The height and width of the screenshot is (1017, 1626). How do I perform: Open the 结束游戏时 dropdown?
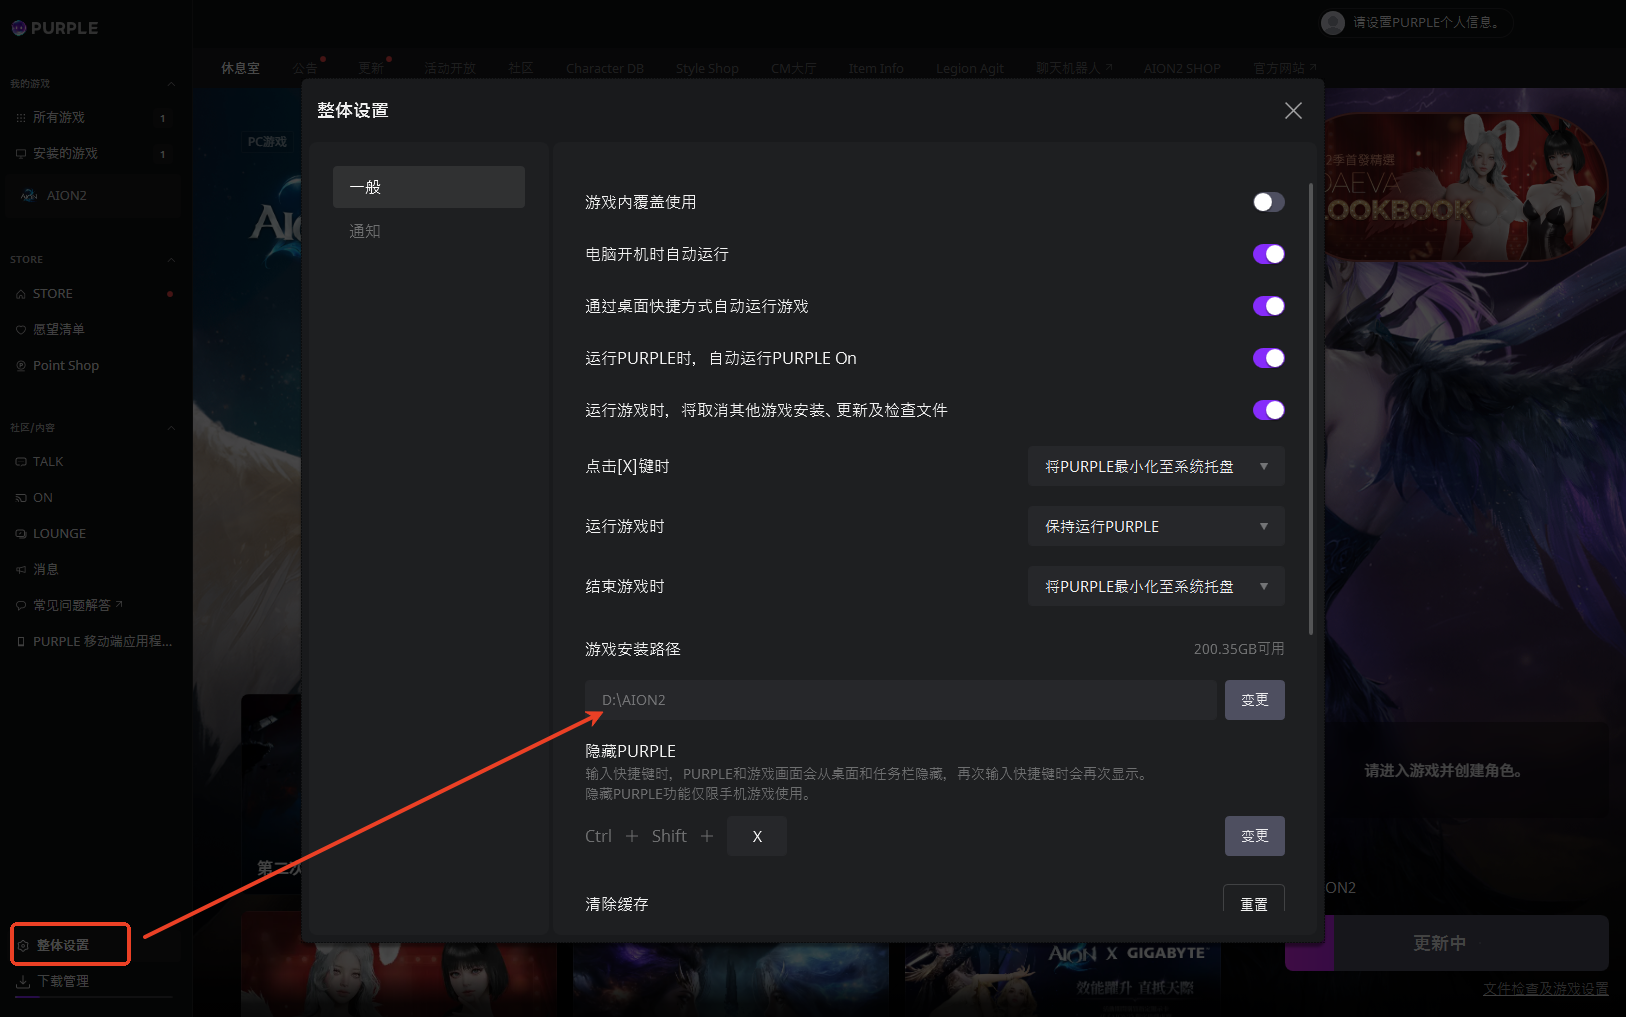(x=1155, y=587)
